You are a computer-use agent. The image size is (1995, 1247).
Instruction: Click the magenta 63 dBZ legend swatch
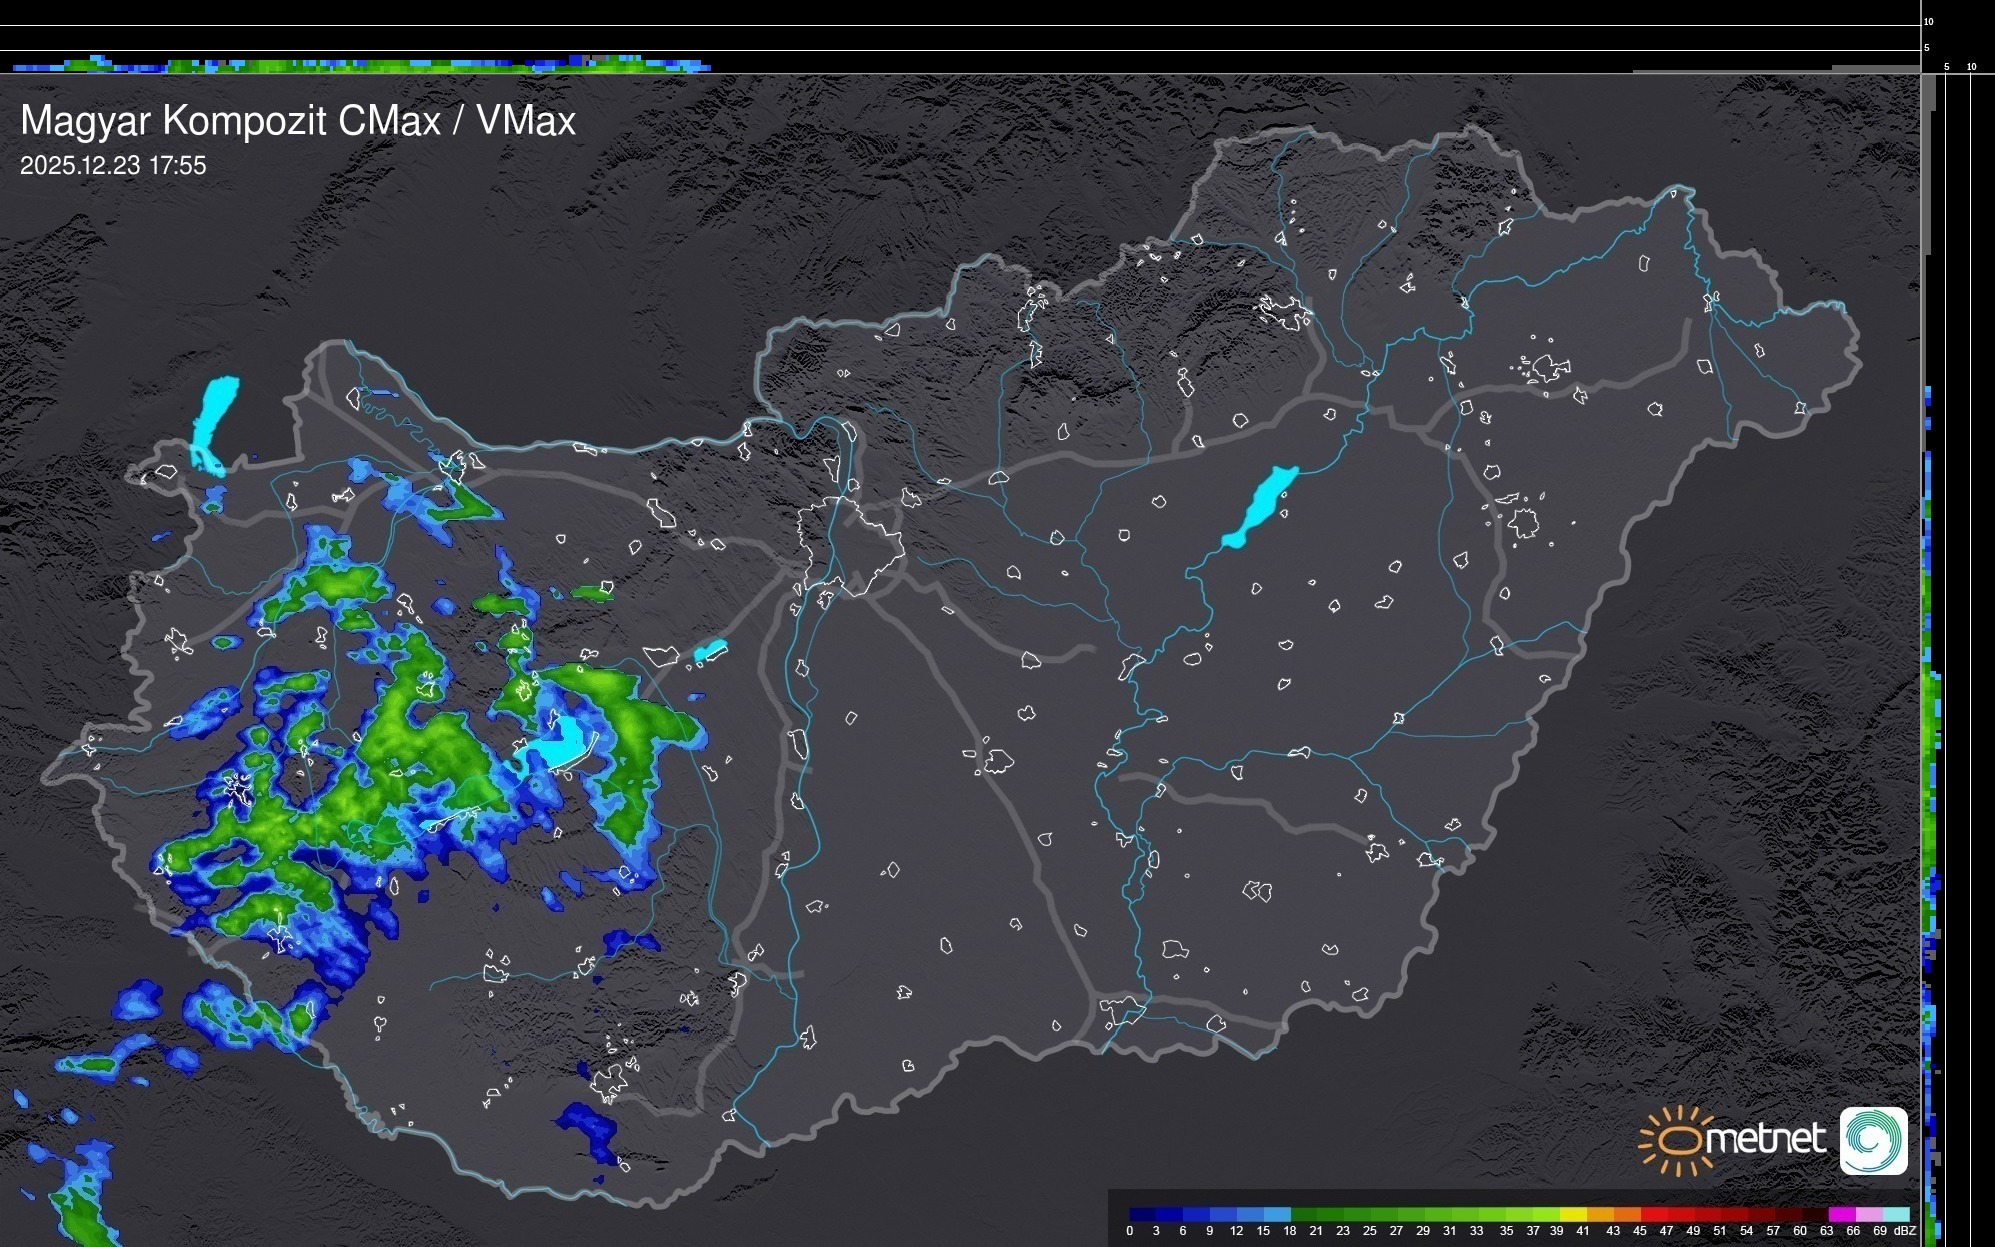pyautogui.click(x=1841, y=1214)
